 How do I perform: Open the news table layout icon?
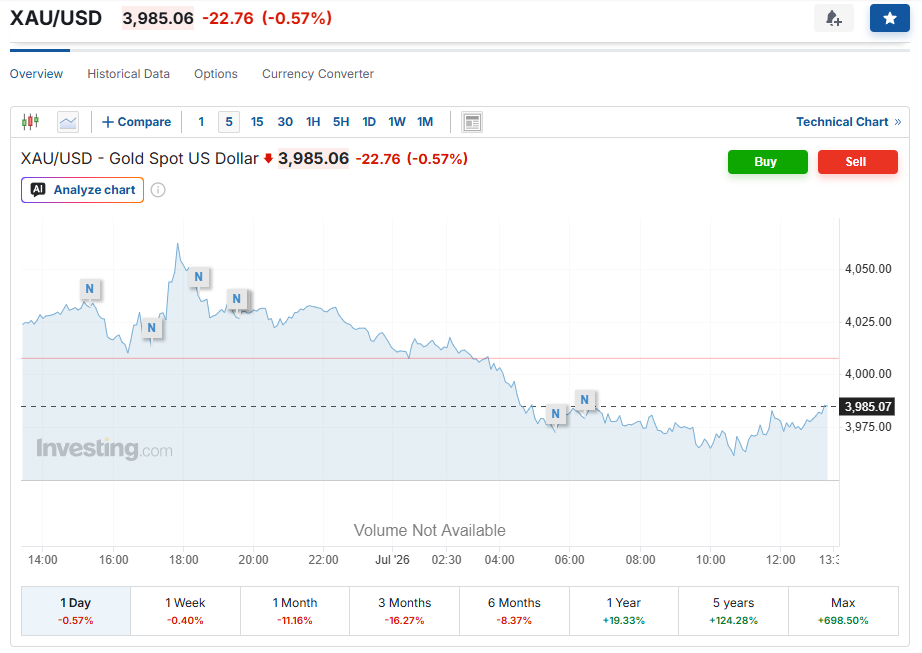[472, 122]
